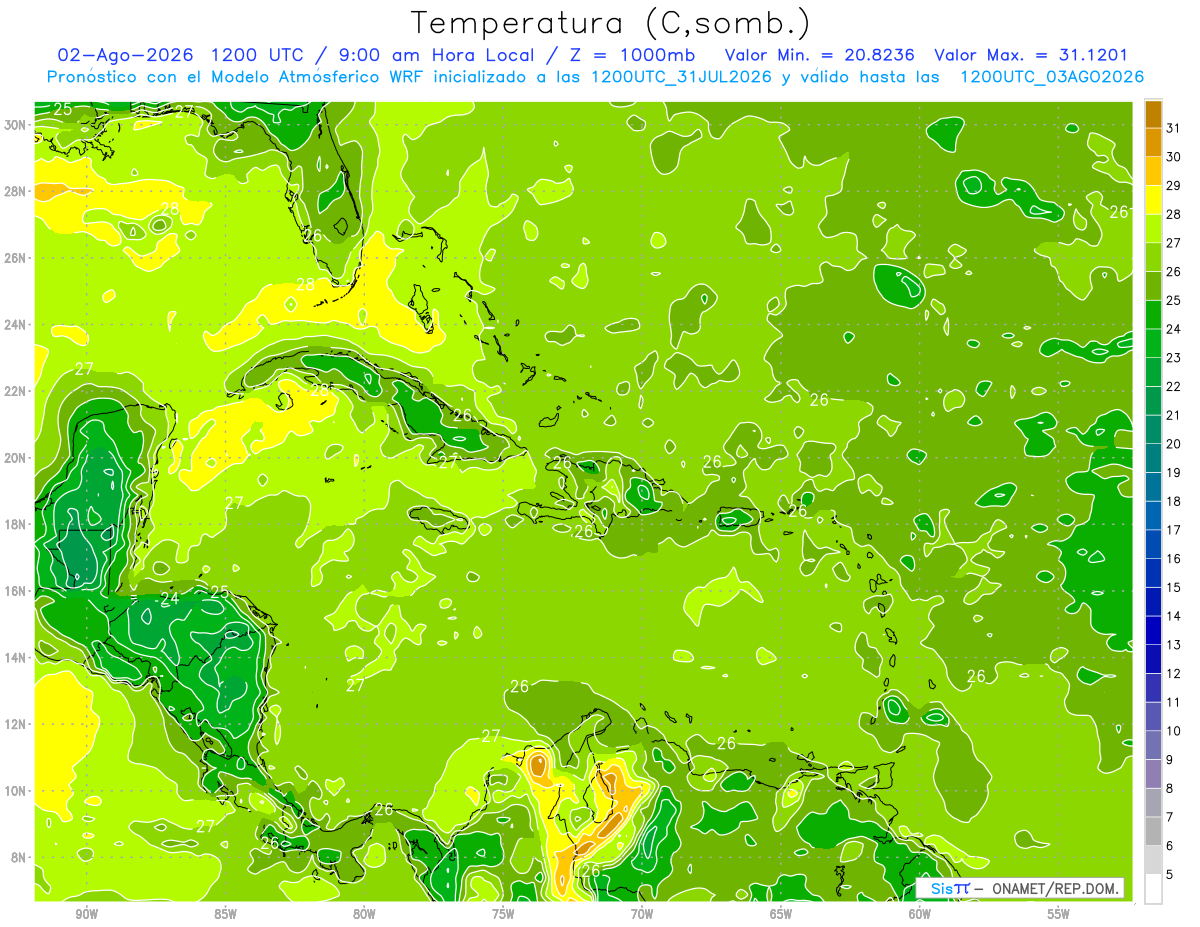This screenshot has height=927, width=1200.
Task: Click the "80W" longitude label
Action: point(364,914)
